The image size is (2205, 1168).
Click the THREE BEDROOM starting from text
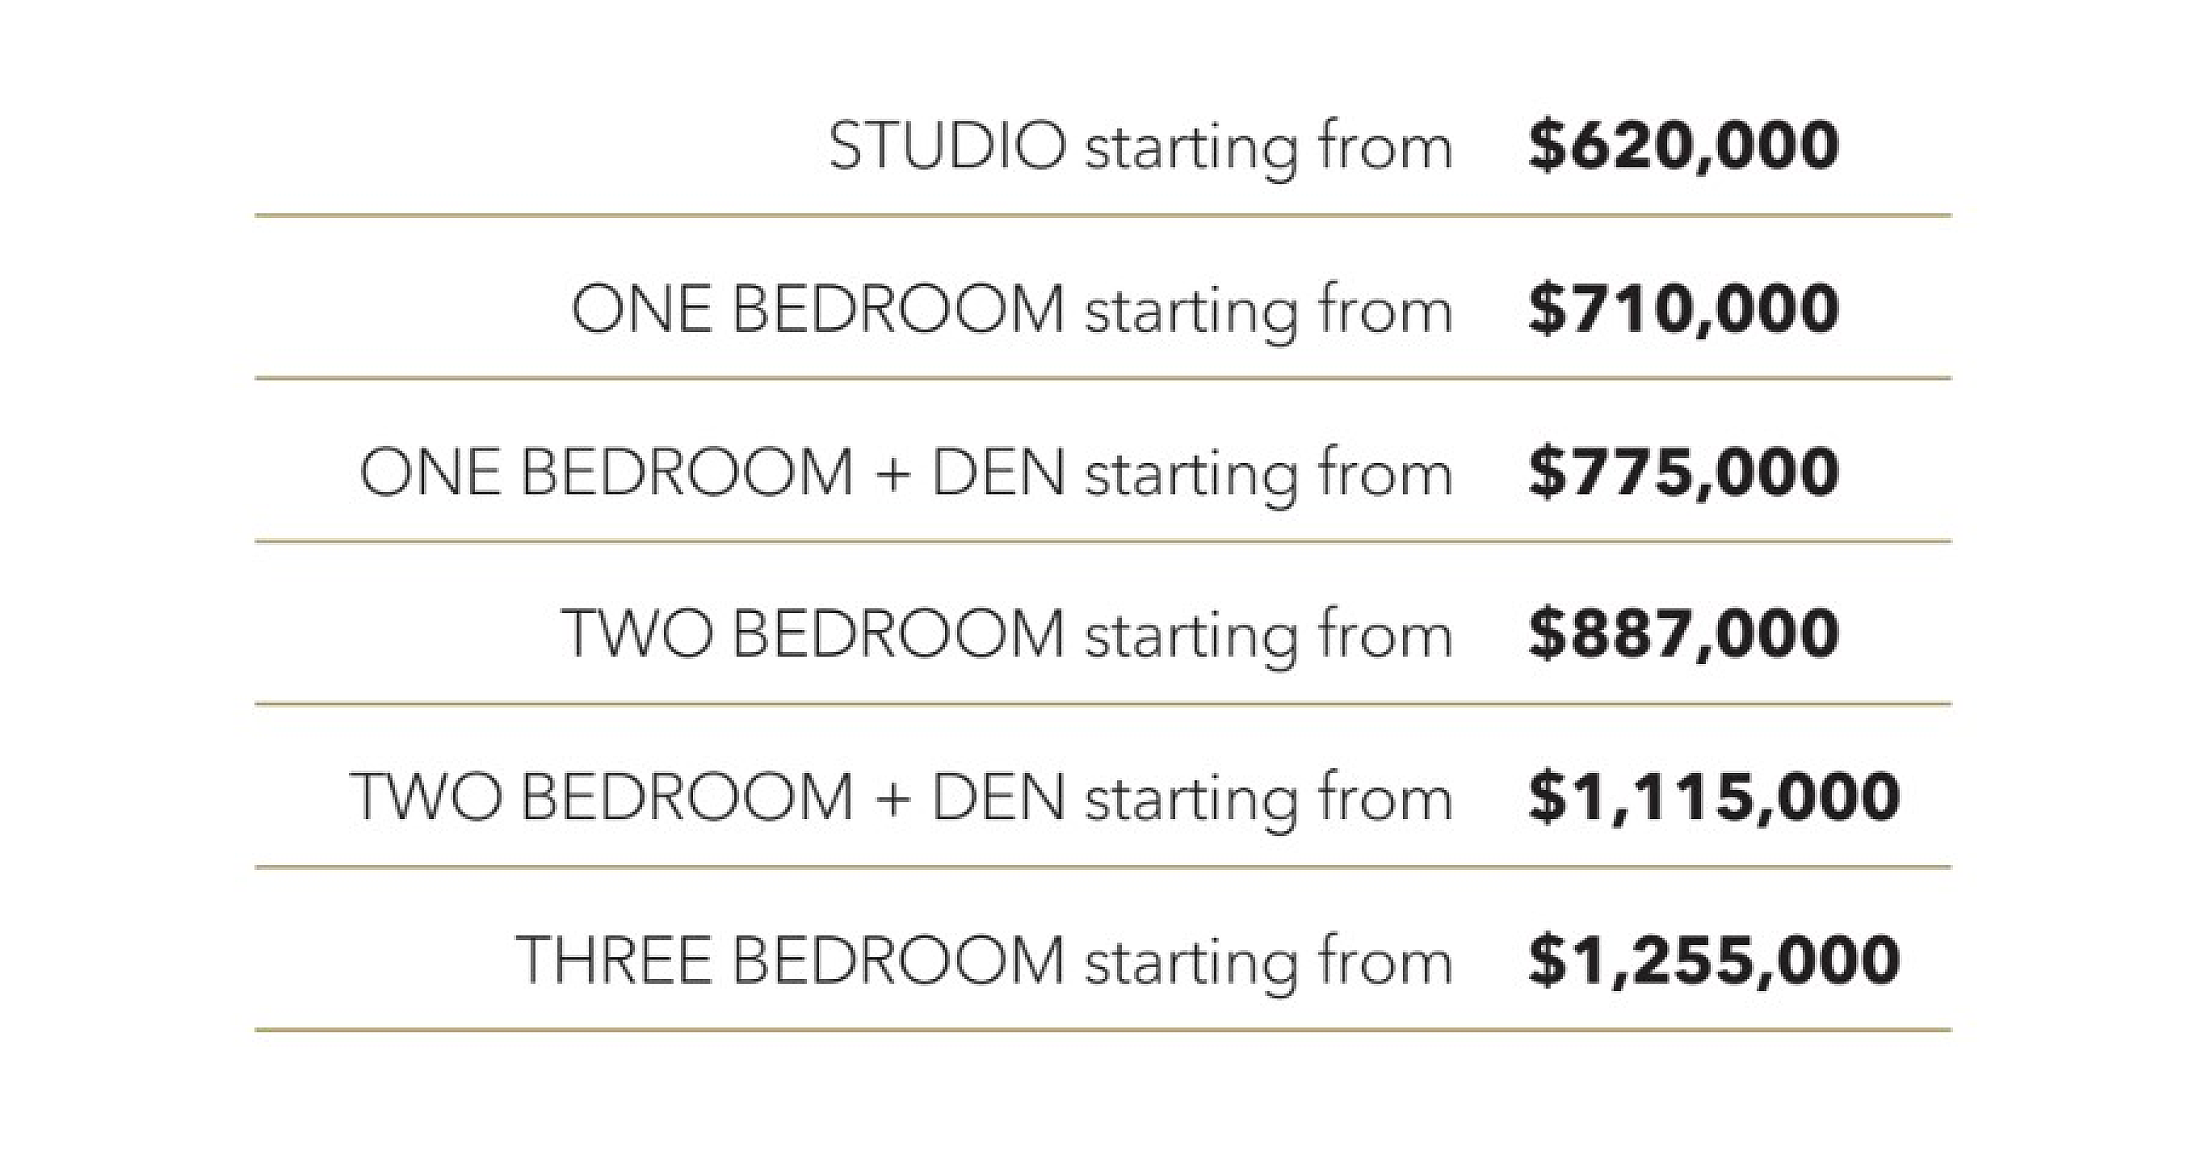[x=984, y=961]
